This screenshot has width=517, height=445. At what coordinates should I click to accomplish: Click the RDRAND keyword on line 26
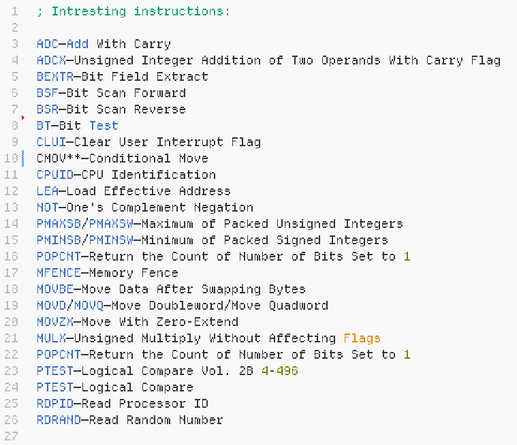59,420
